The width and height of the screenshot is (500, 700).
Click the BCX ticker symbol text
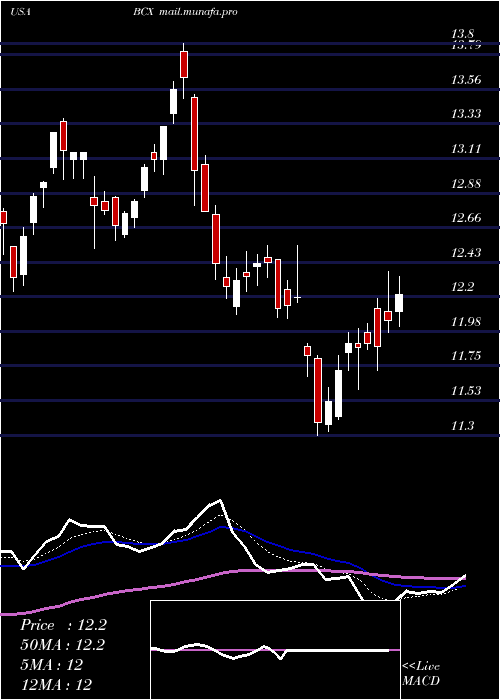click(143, 12)
